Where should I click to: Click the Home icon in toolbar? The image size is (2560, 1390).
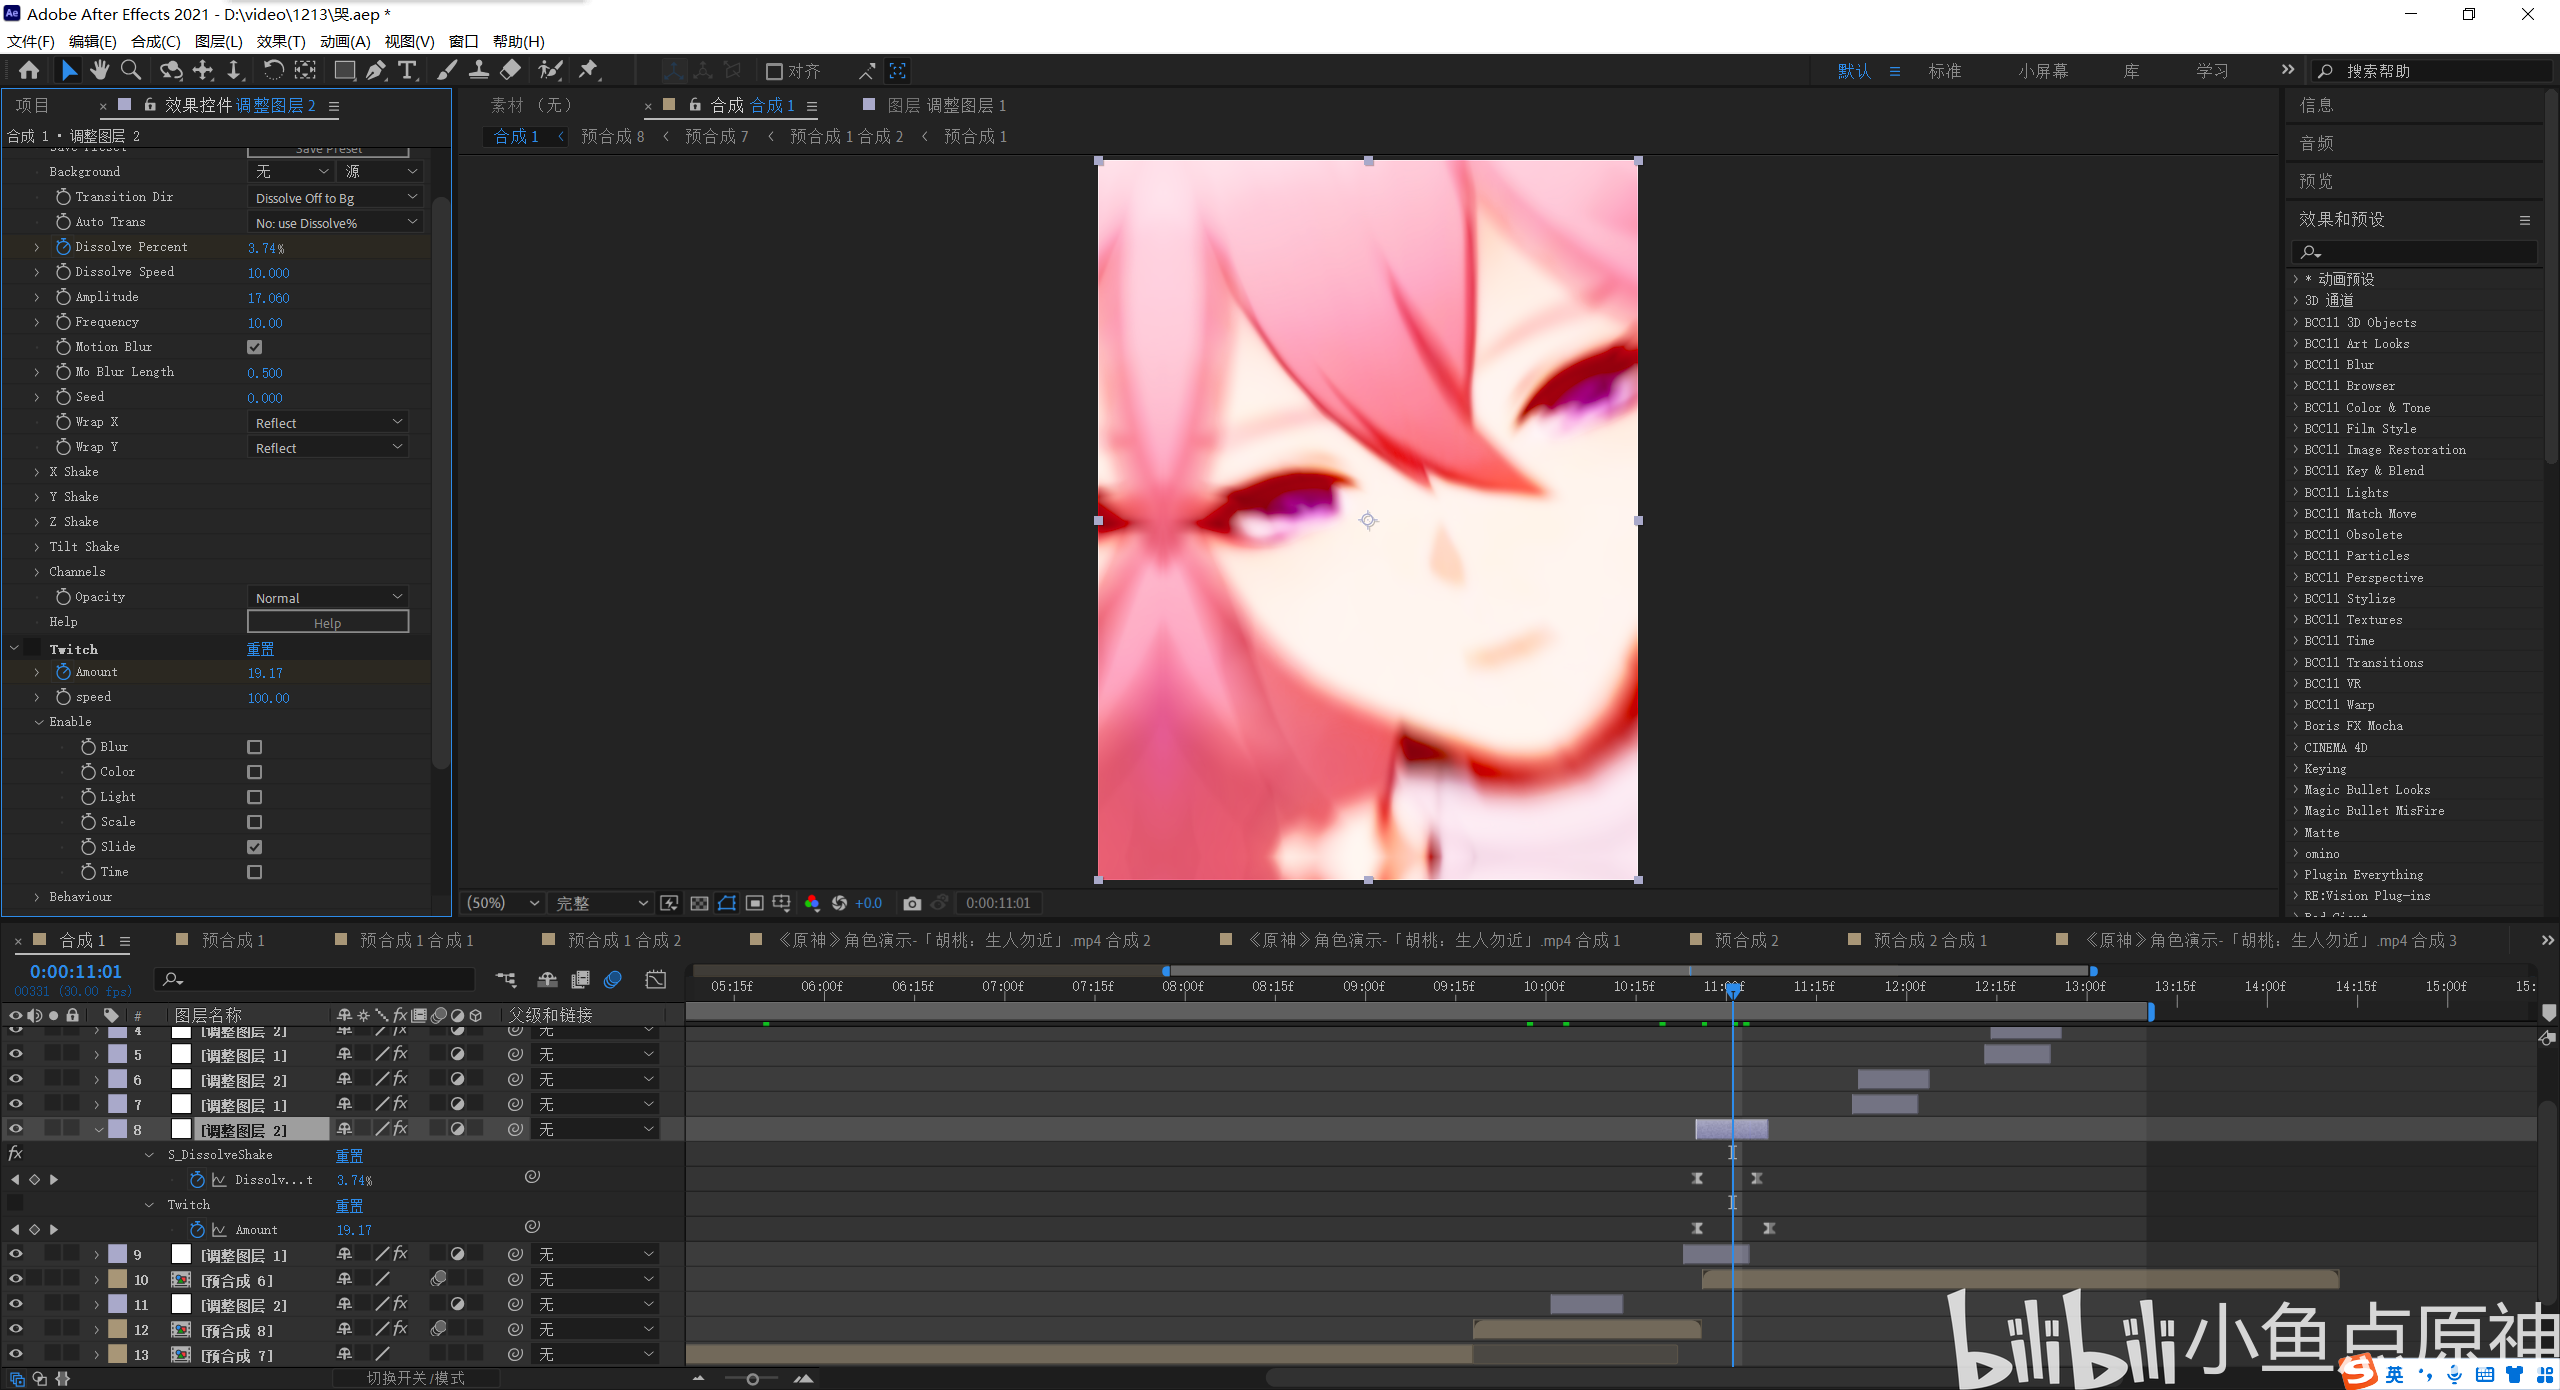(x=29, y=70)
